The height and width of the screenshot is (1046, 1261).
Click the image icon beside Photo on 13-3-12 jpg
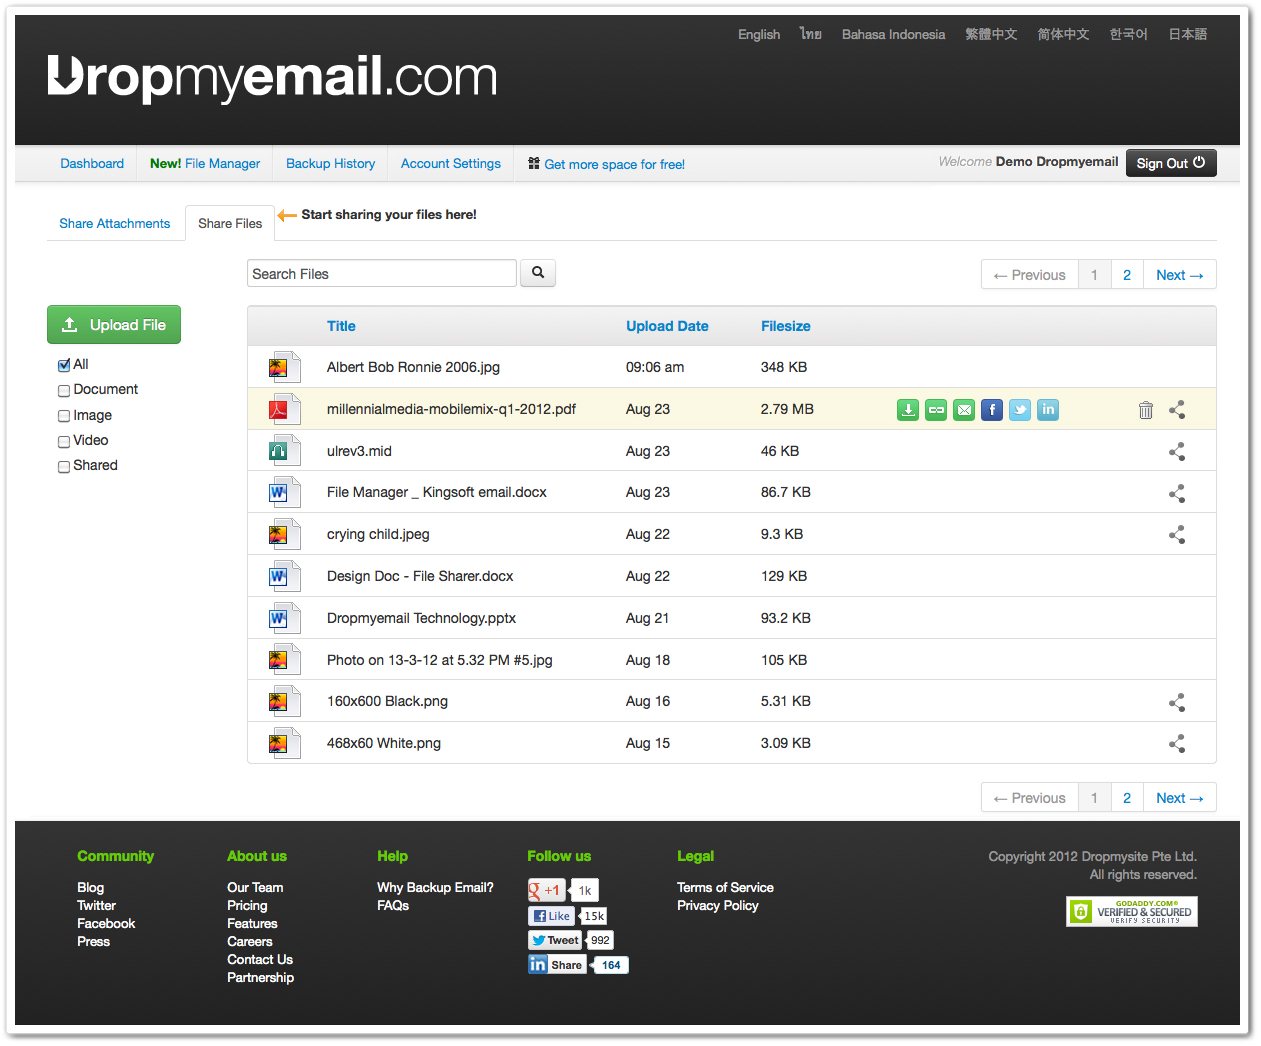pyautogui.click(x=284, y=660)
